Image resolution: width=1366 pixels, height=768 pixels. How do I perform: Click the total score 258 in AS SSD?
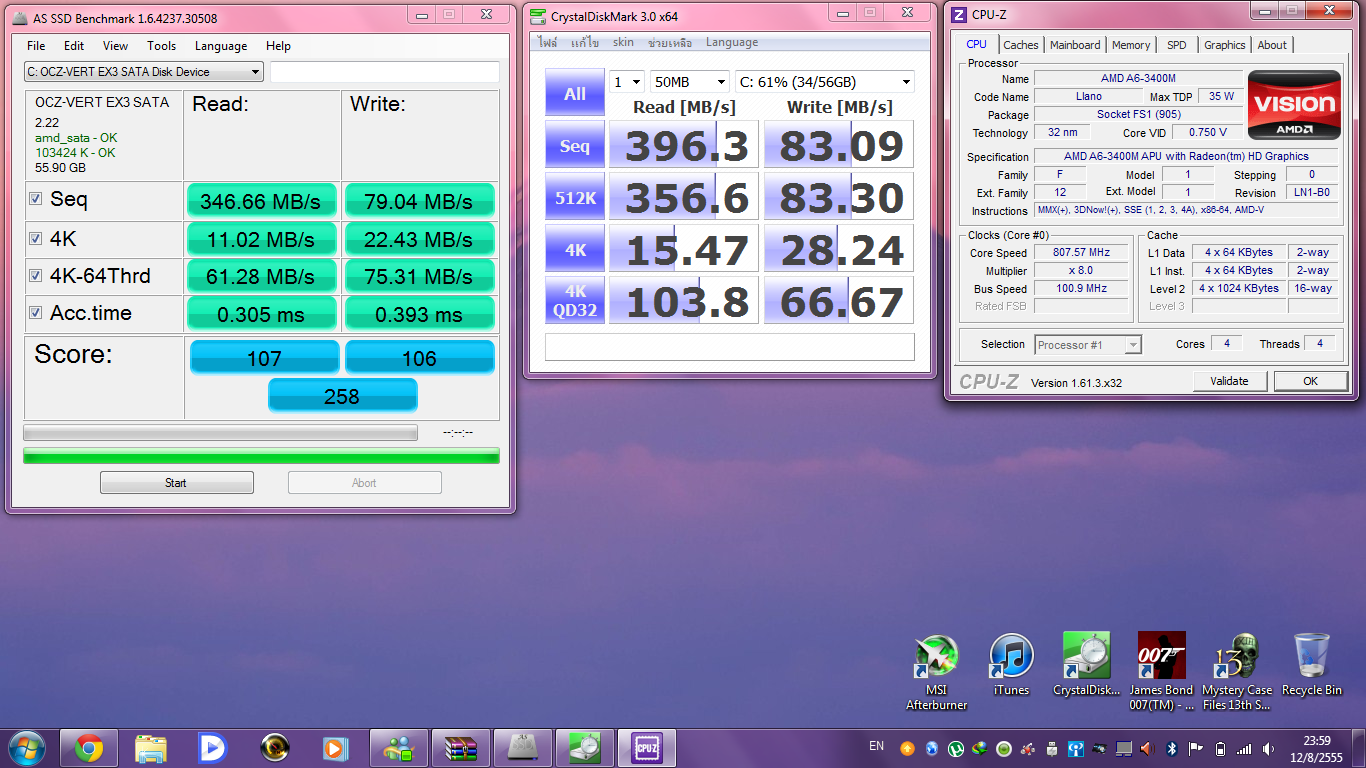point(342,396)
